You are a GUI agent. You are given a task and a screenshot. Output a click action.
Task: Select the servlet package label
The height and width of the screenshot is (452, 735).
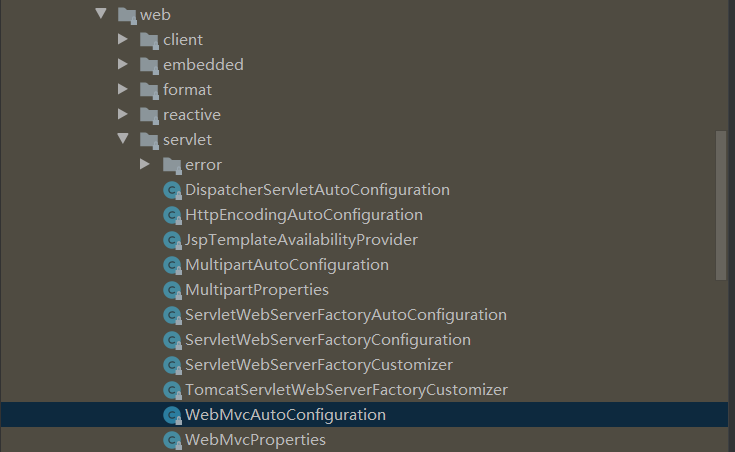[x=188, y=140]
